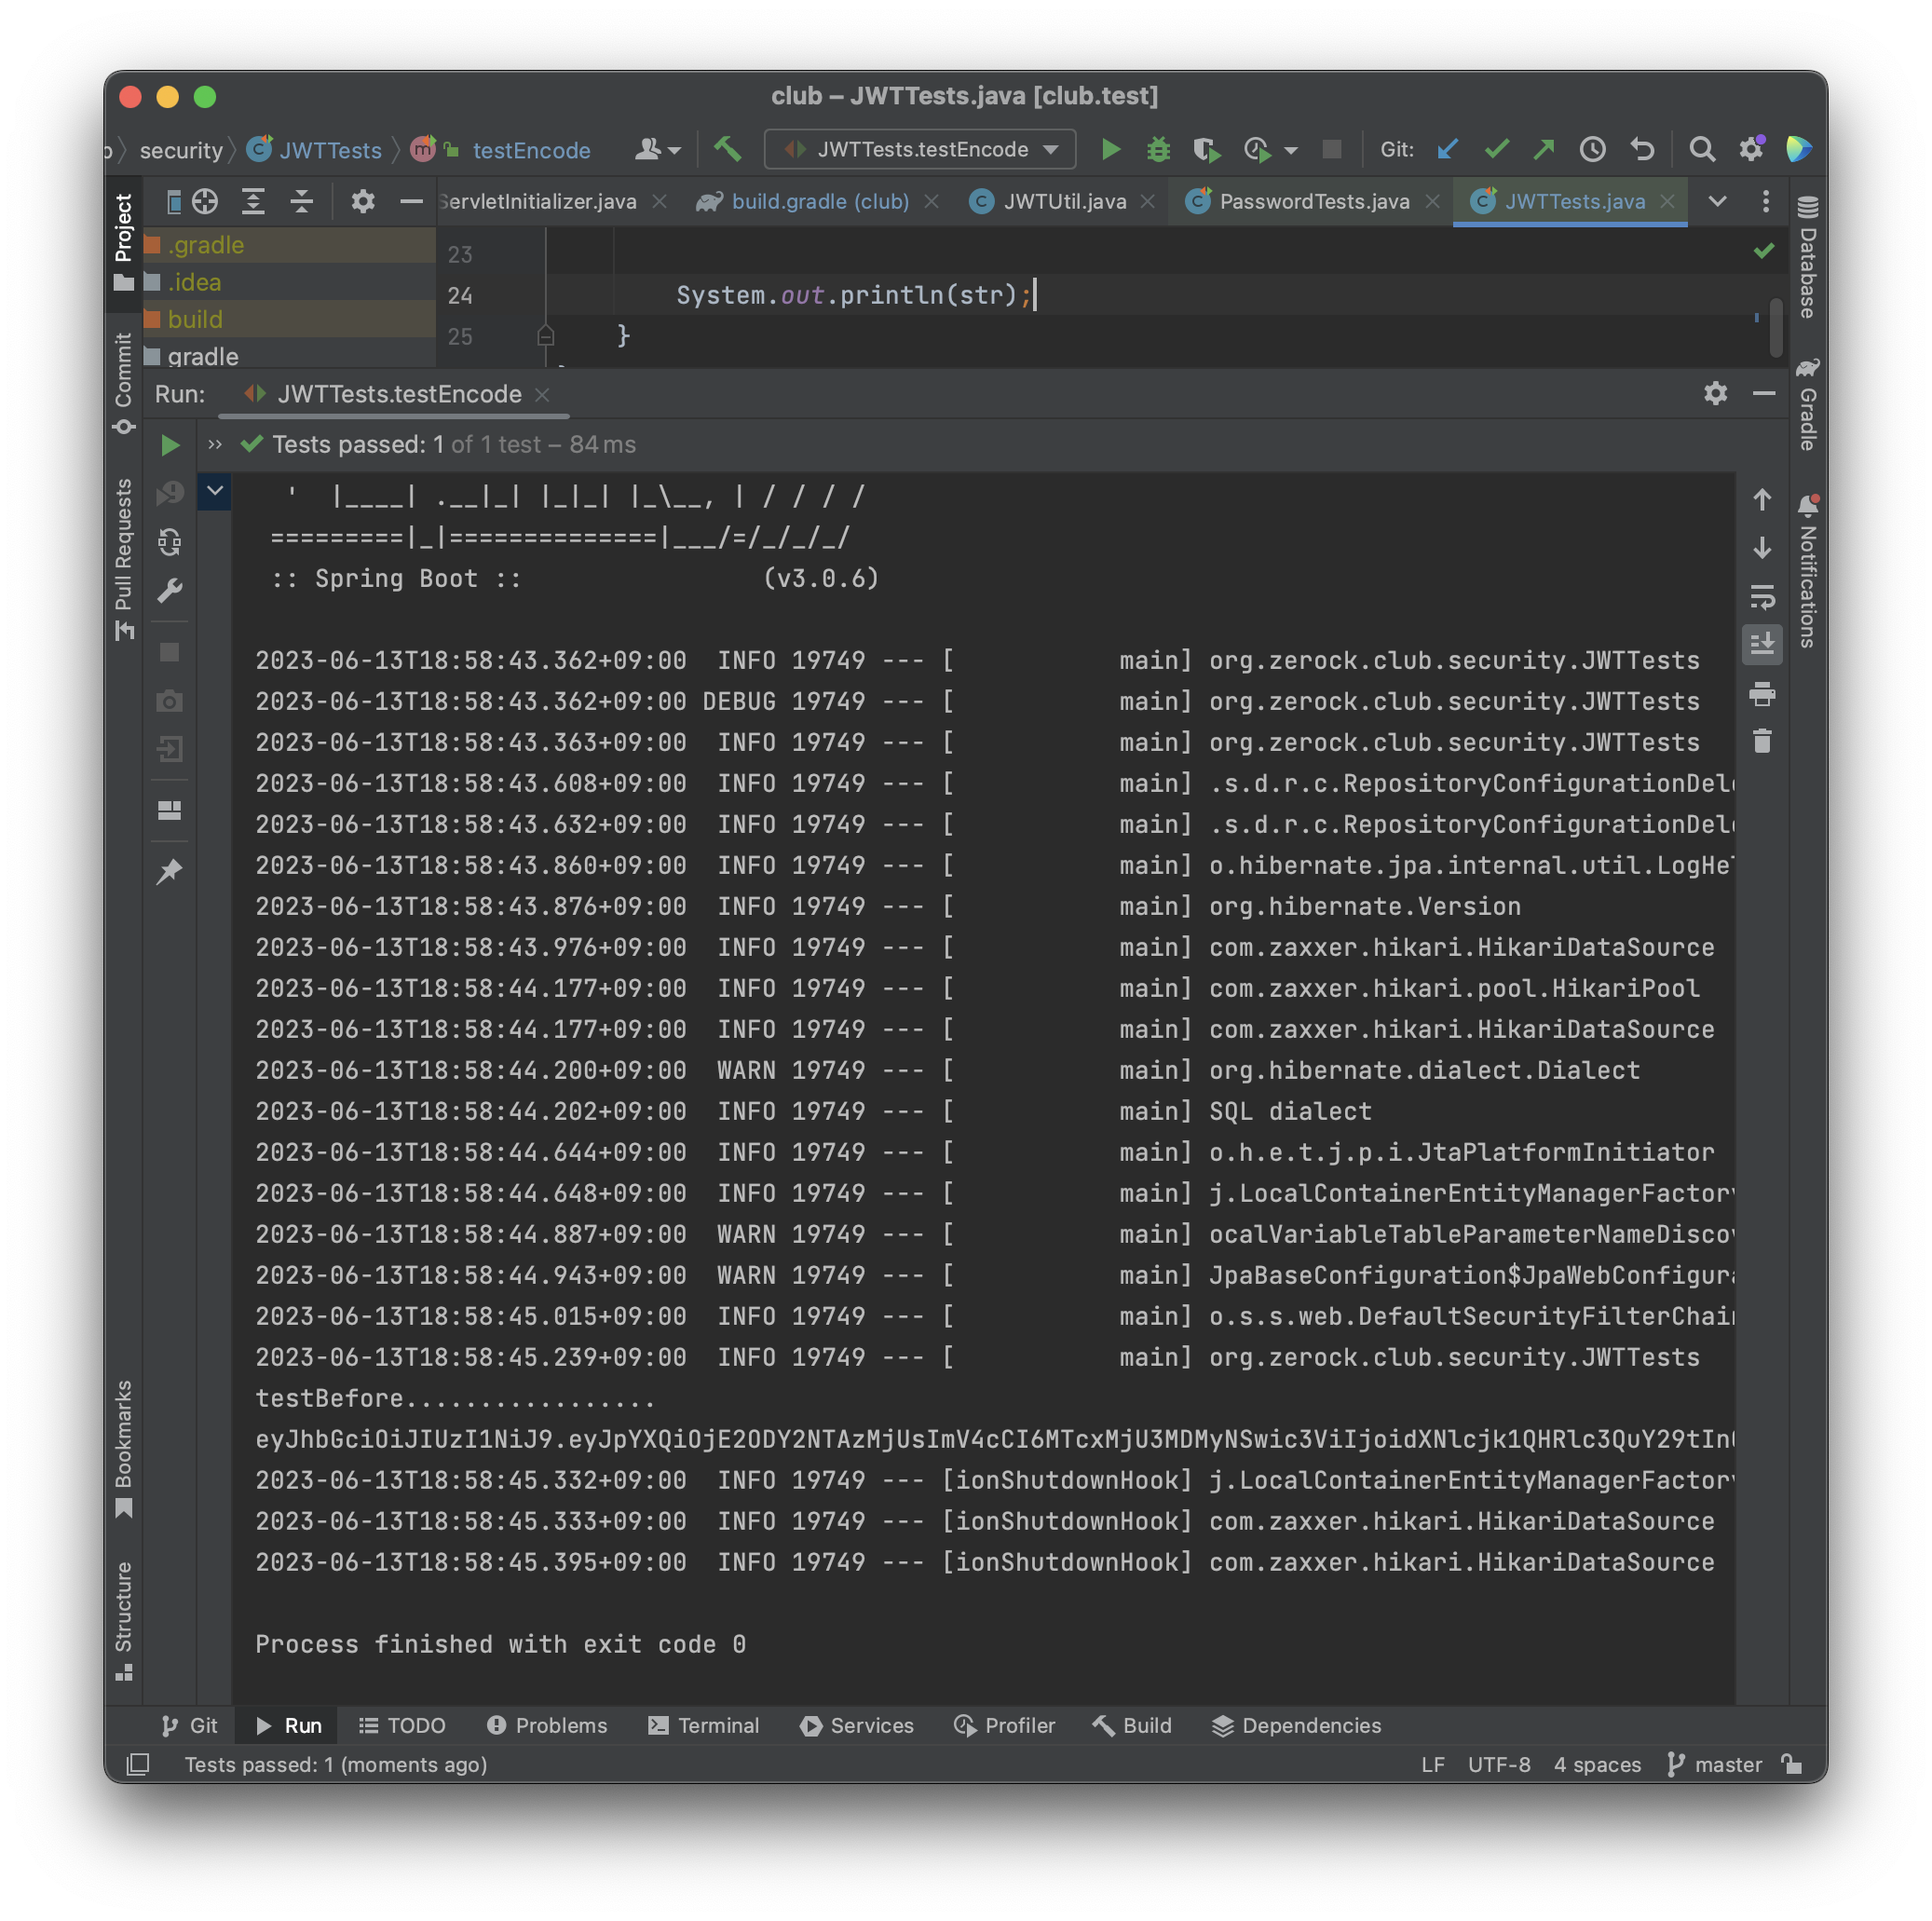Rerun tests in the Run panel

(x=170, y=445)
